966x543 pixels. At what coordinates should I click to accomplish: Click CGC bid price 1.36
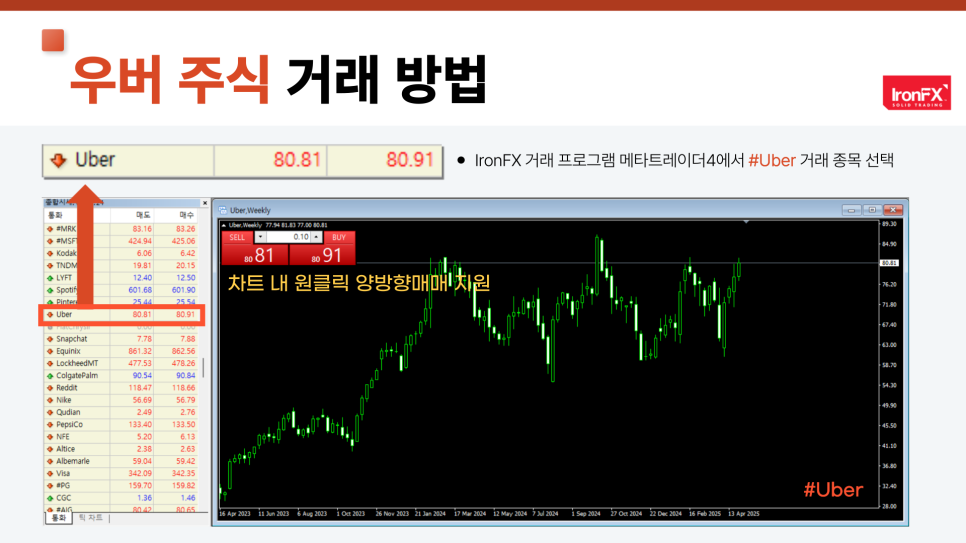[144, 498]
